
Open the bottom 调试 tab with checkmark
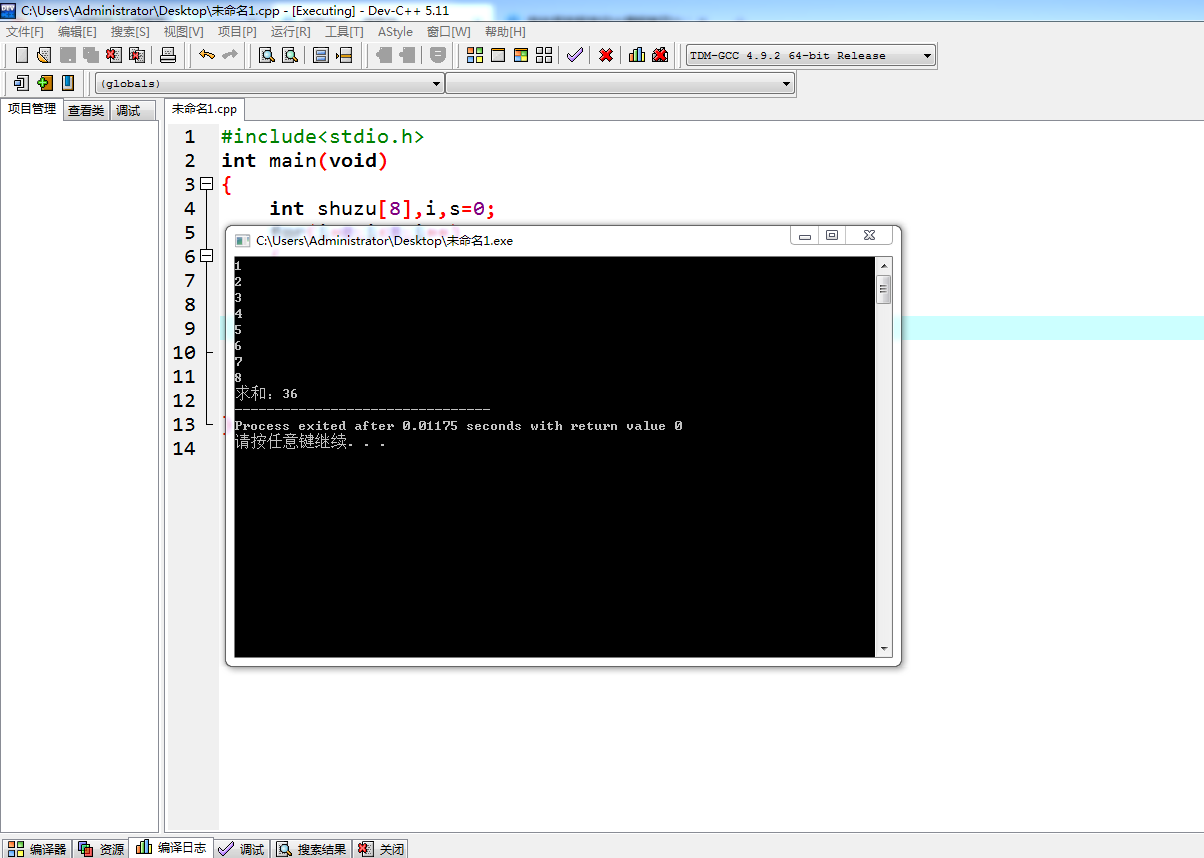coord(242,849)
